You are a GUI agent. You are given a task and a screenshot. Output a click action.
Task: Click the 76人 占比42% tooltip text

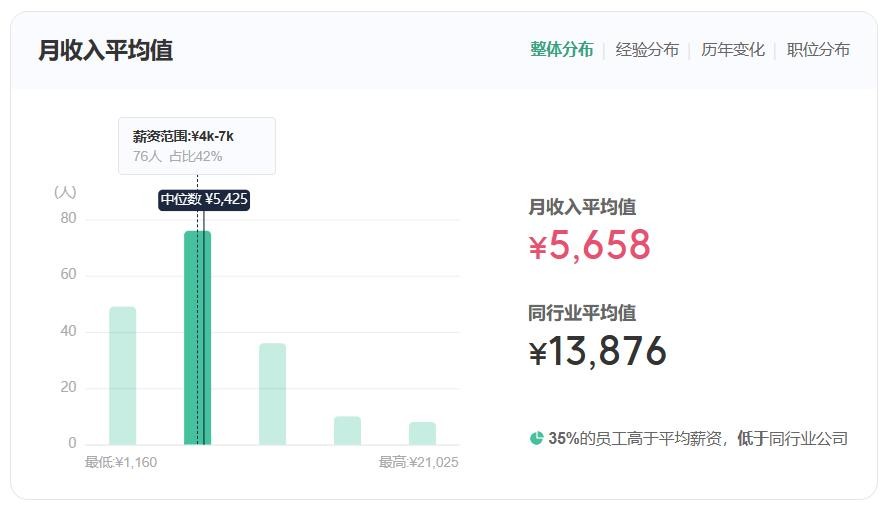coord(177,156)
